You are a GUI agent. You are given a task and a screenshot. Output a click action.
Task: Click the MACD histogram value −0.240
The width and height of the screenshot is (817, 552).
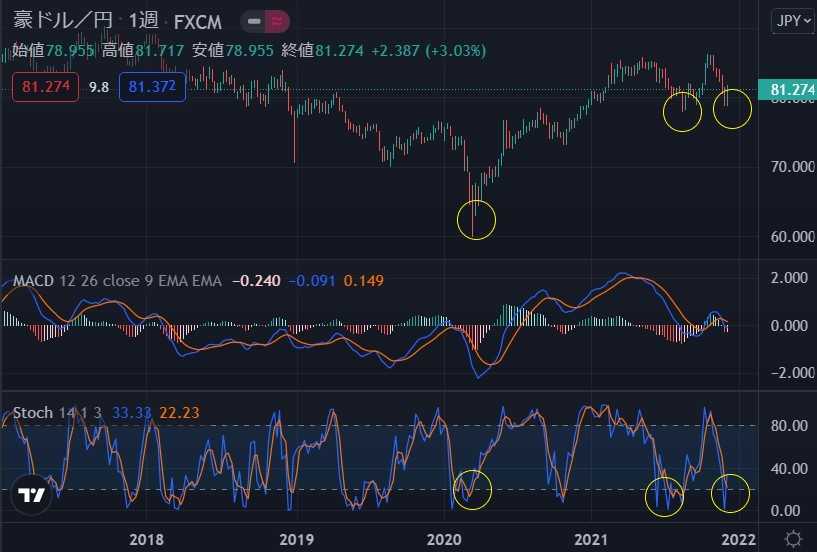pos(256,281)
